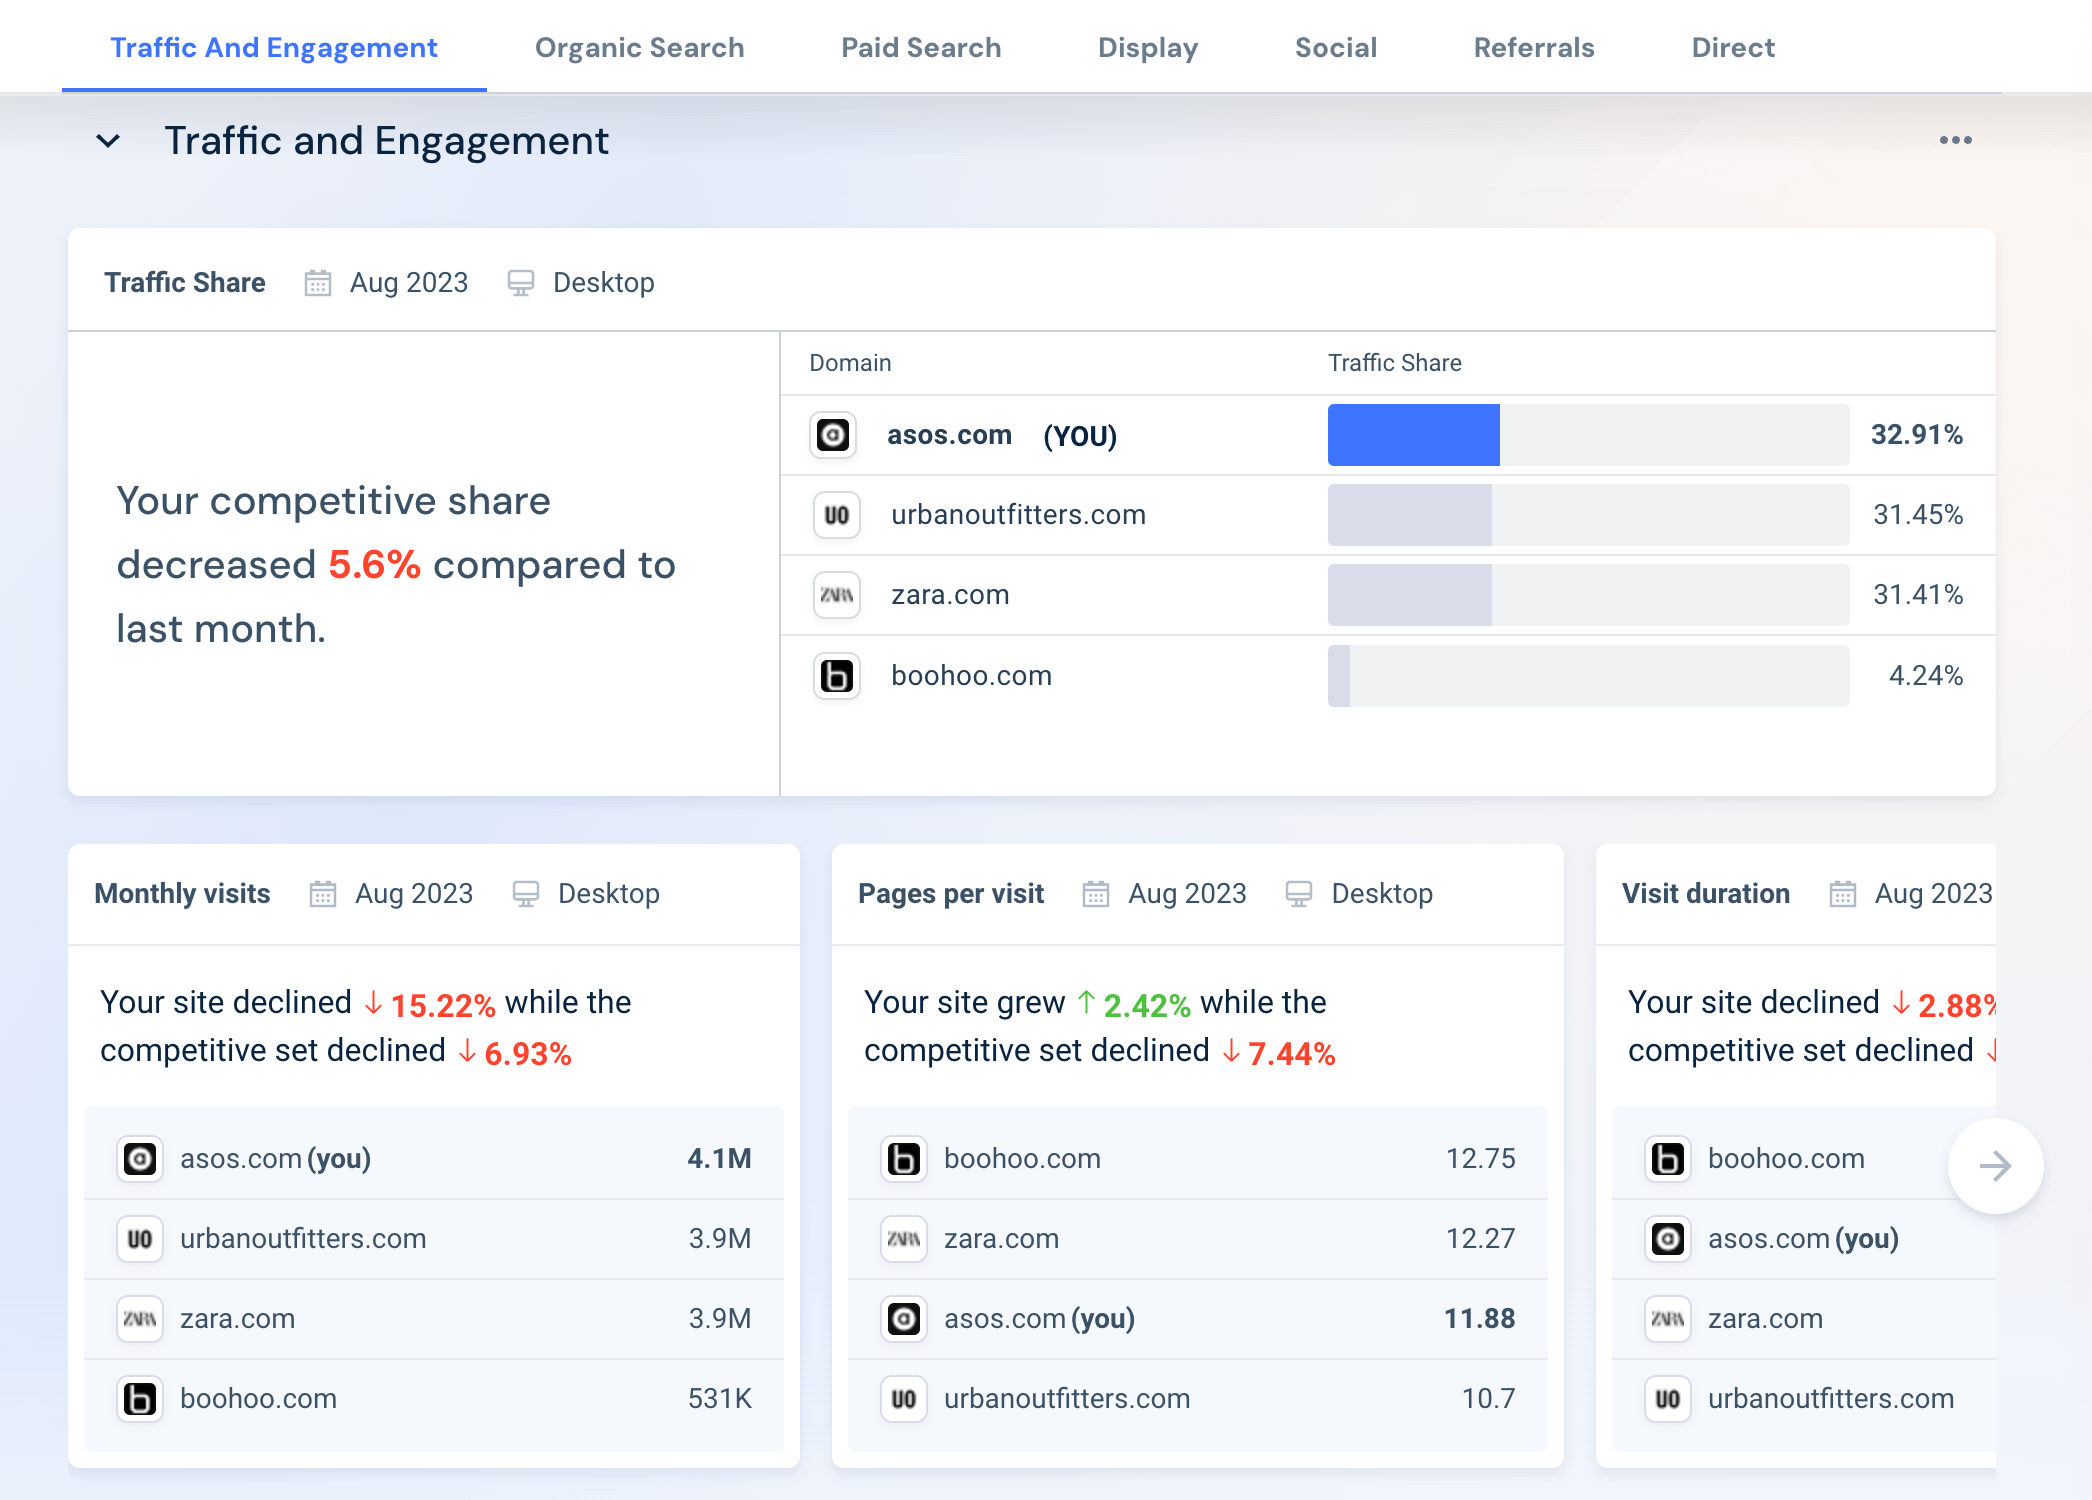
Task: Click the zara.com logo icon in Traffic Share
Action: (836, 594)
